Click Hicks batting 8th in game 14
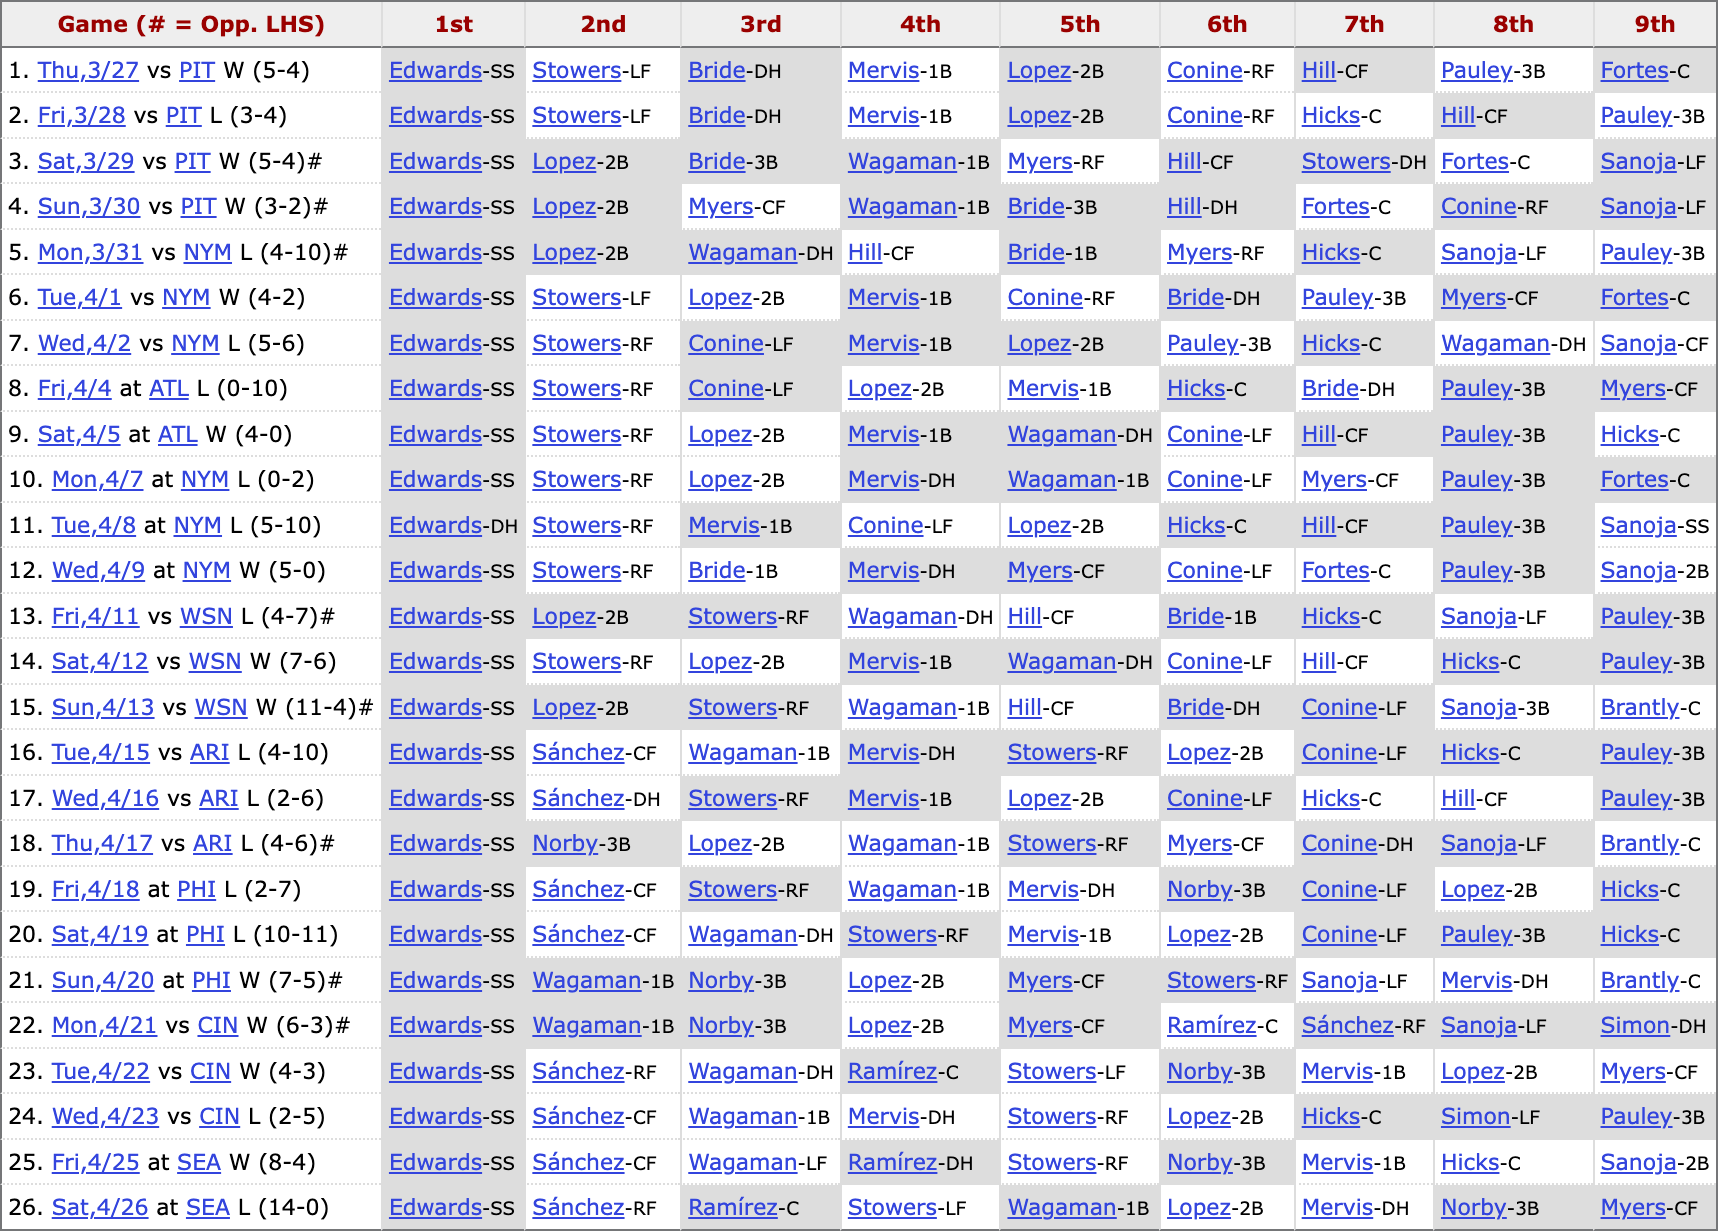Screen dimensions: 1718x1232 coord(1470,662)
